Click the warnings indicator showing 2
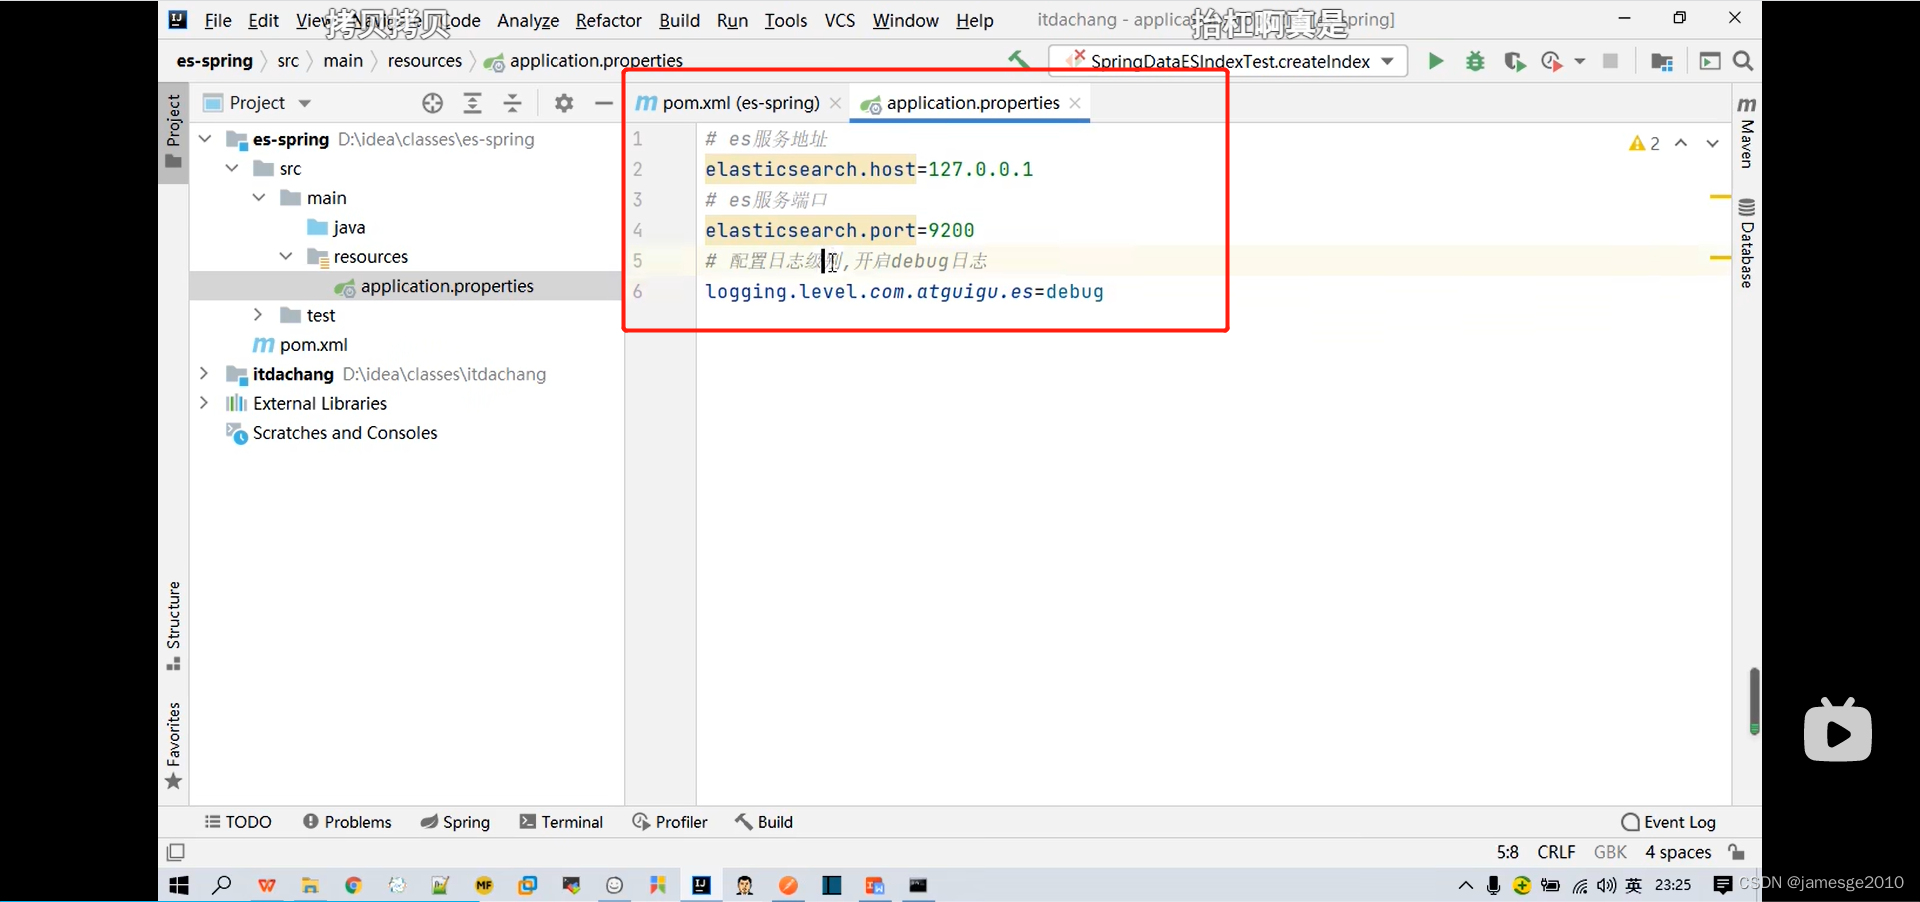1920x902 pixels. pos(1644,143)
